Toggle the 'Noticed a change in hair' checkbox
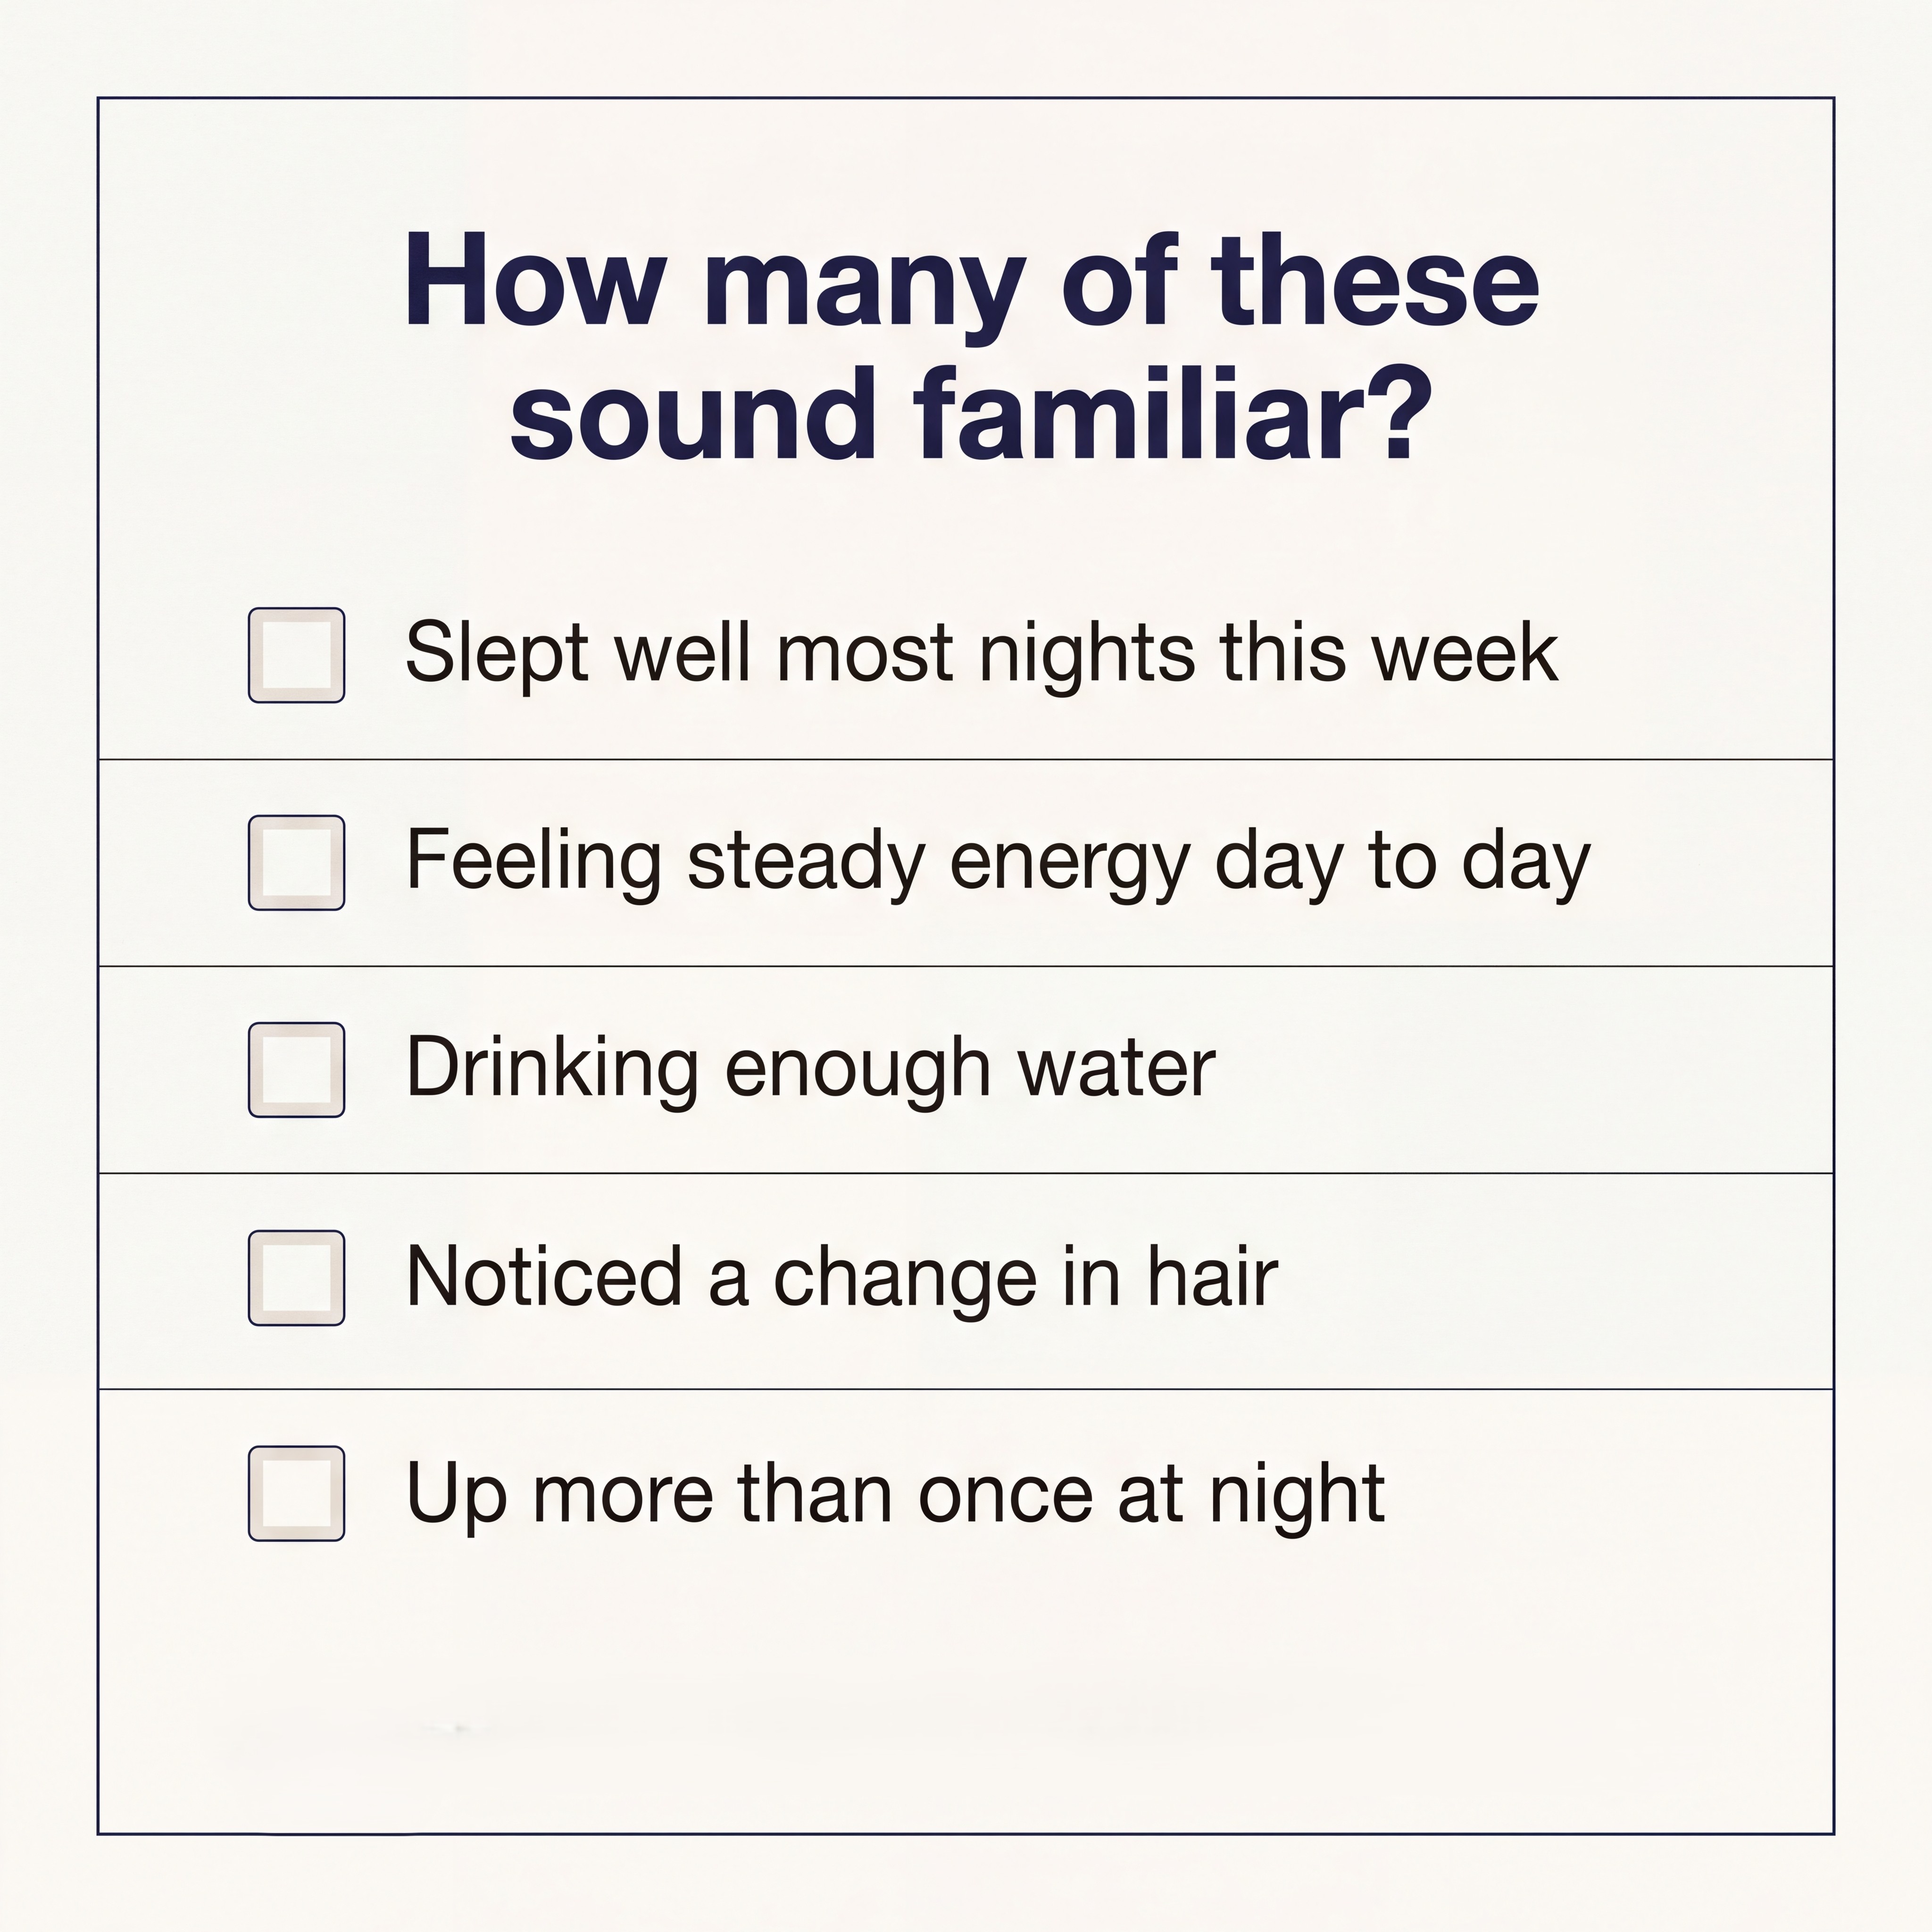This screenshot has height=1932, width=1932. 296,1278
